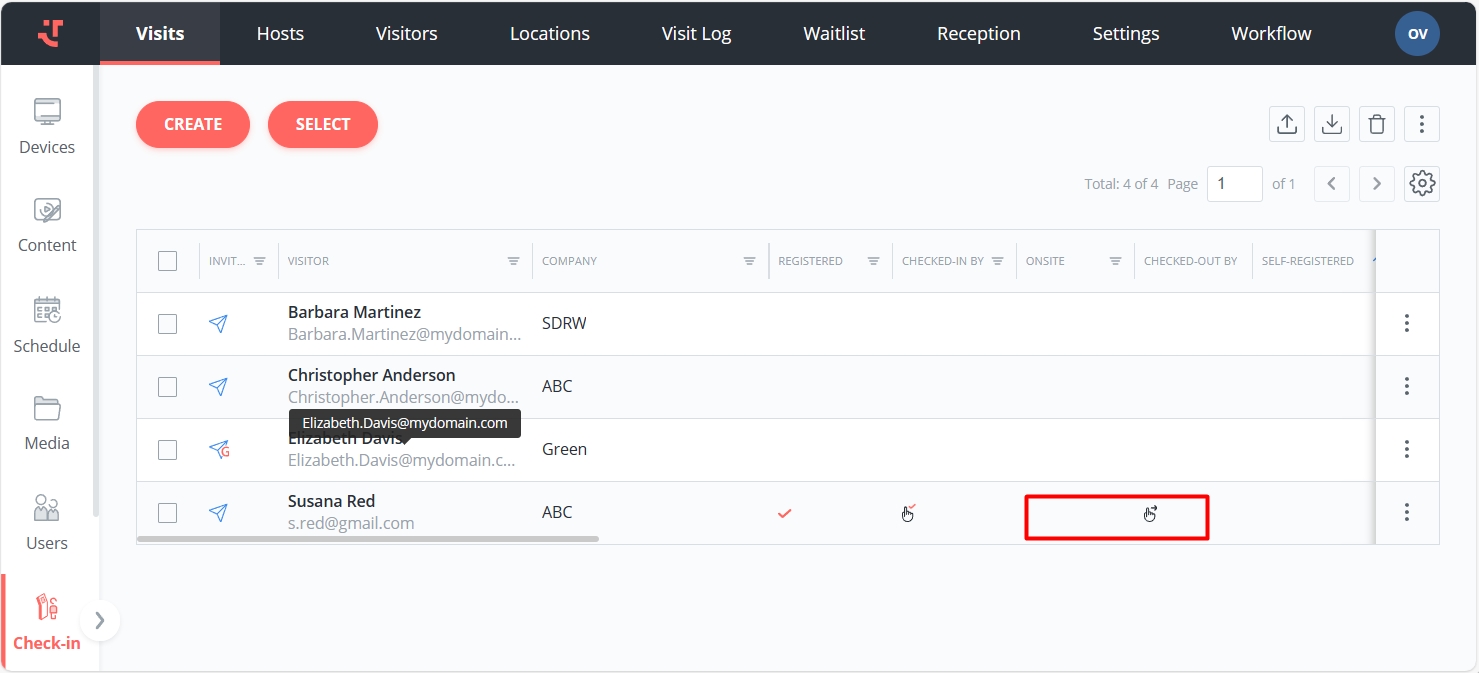
Task: Open the Company column filter menu
Action: click(749, 261)
